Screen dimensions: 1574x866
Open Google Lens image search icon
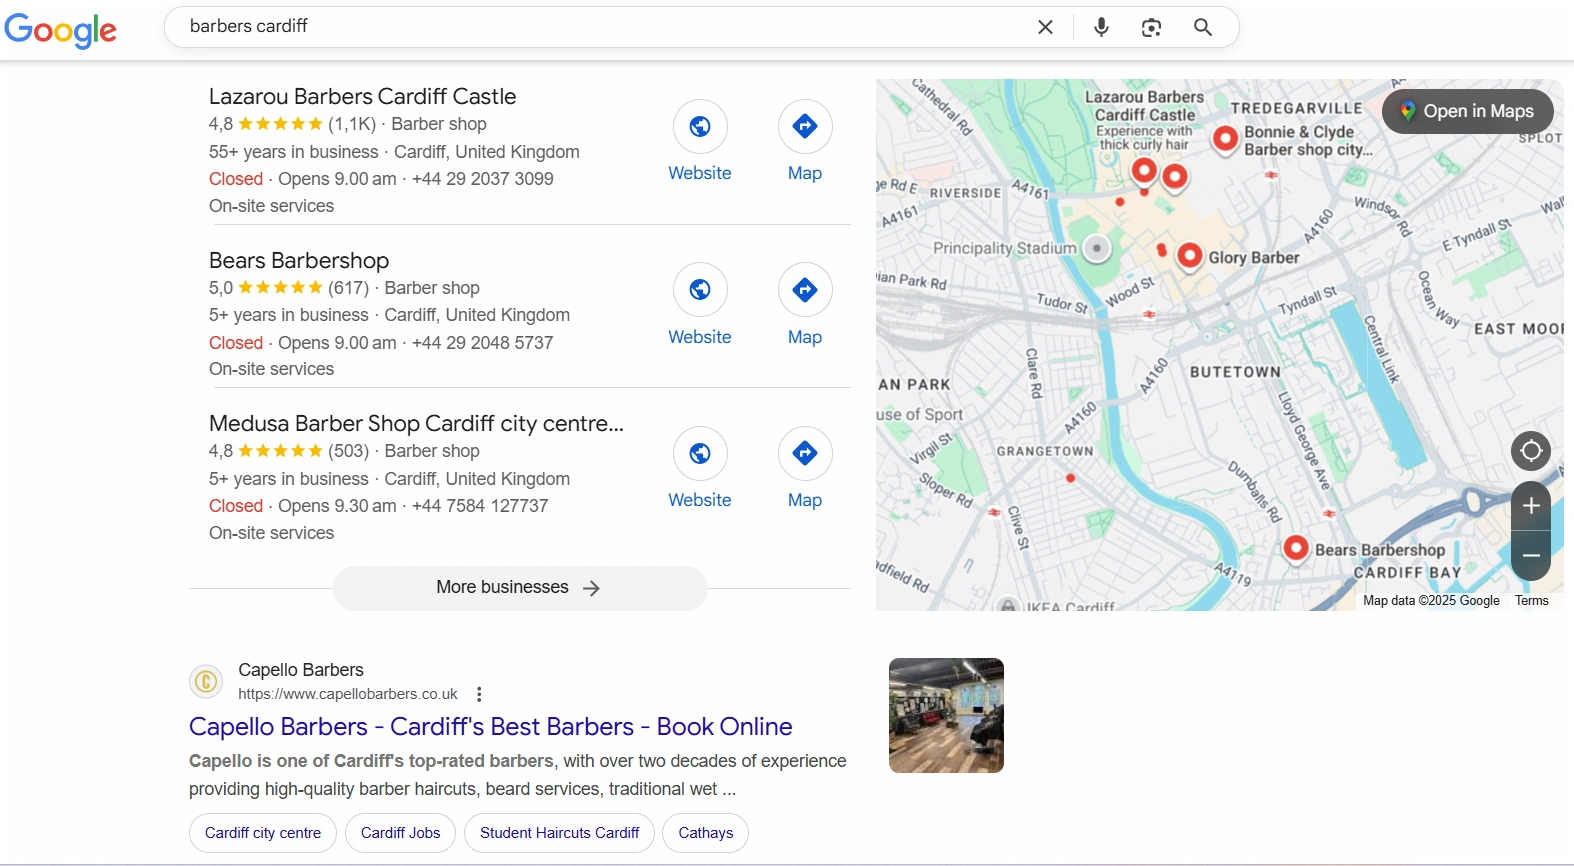1151,27
